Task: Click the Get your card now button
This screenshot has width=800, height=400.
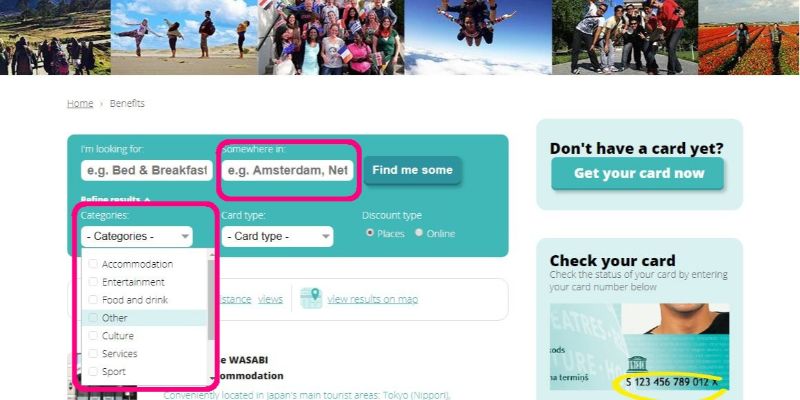Action: click(638, 173)
